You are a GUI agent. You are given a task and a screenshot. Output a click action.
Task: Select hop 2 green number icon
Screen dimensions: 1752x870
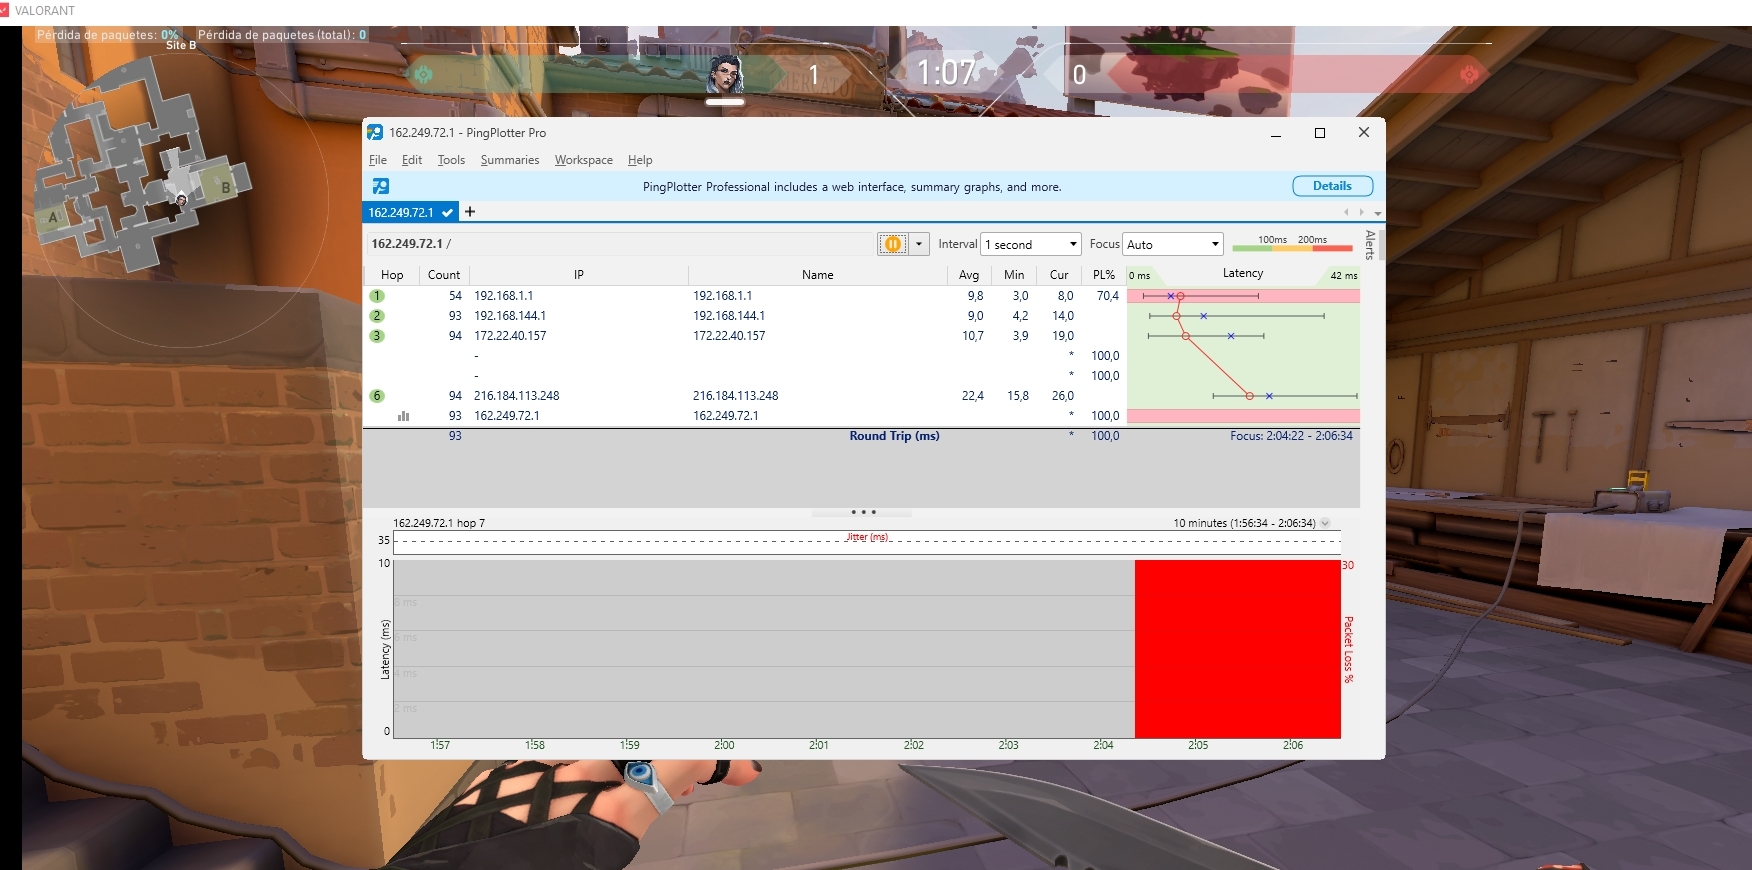point(377,316)
